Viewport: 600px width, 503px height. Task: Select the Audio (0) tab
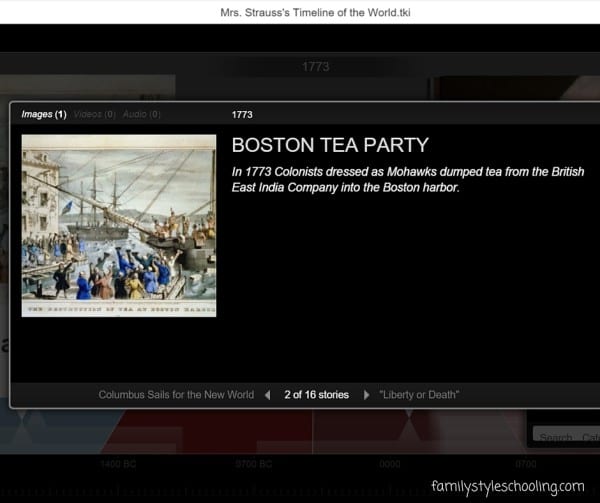tap(141, 115)
